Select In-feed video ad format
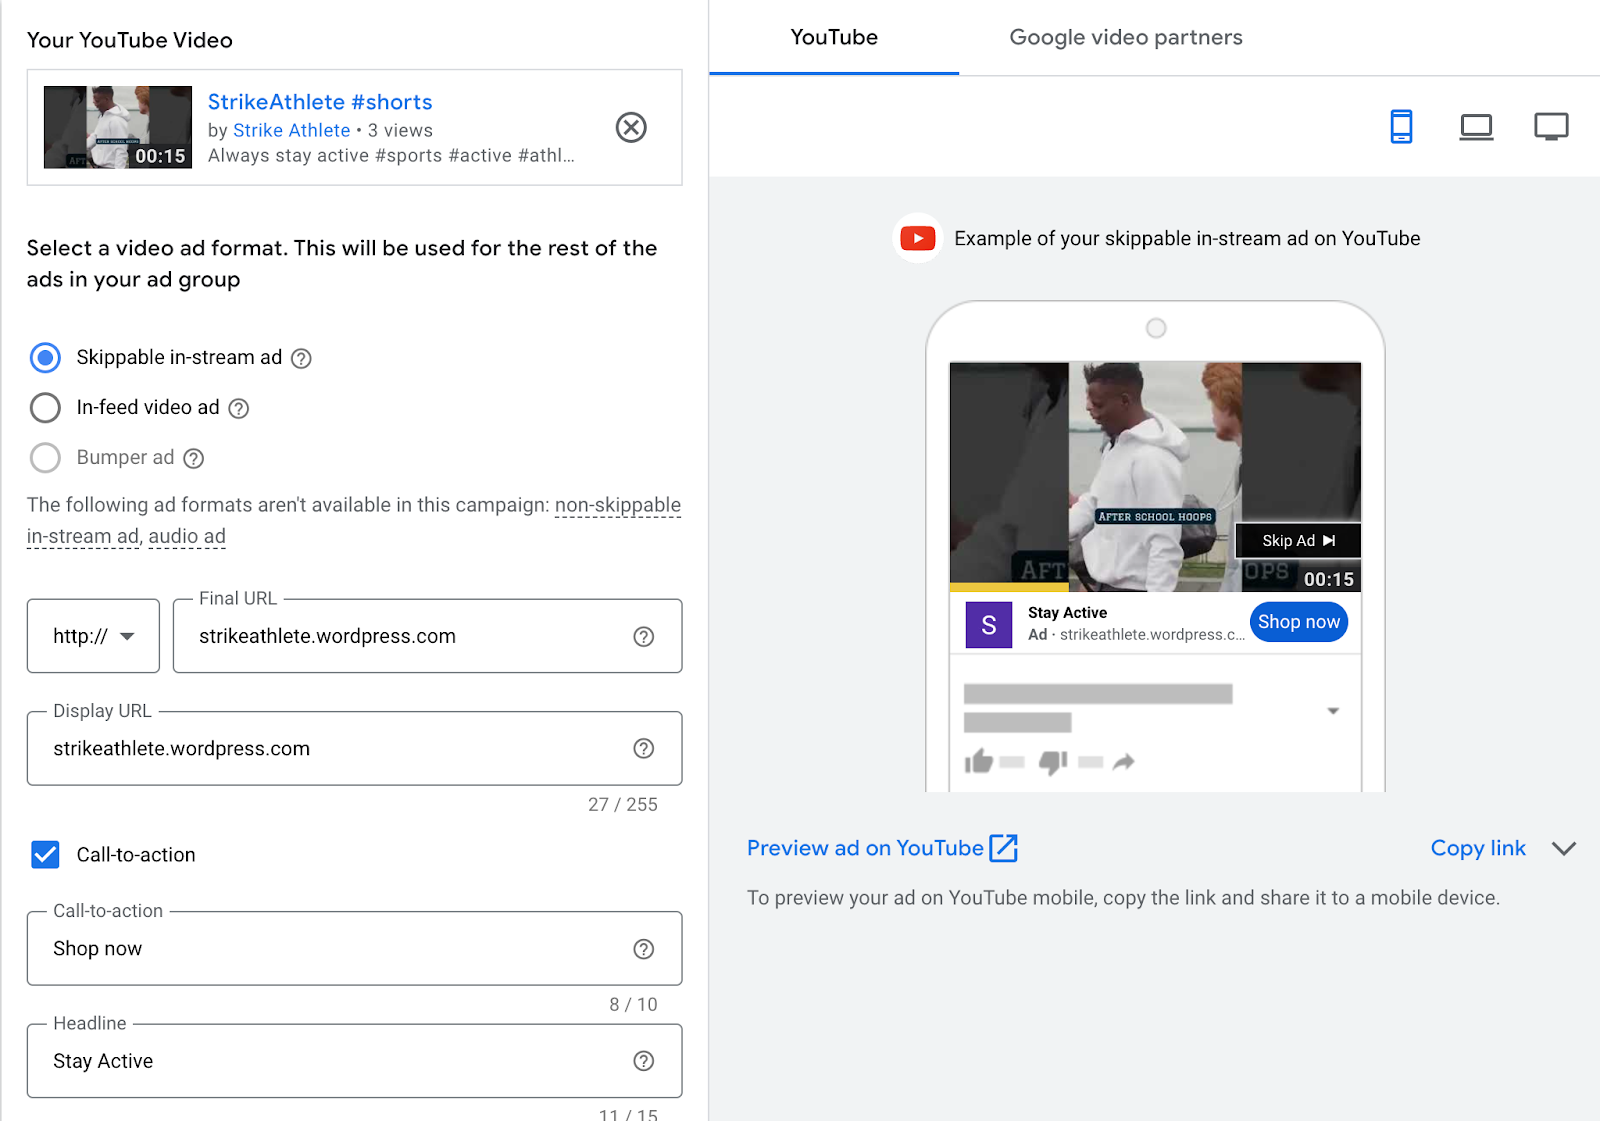1600x1121 pixels. pos(45,407)
